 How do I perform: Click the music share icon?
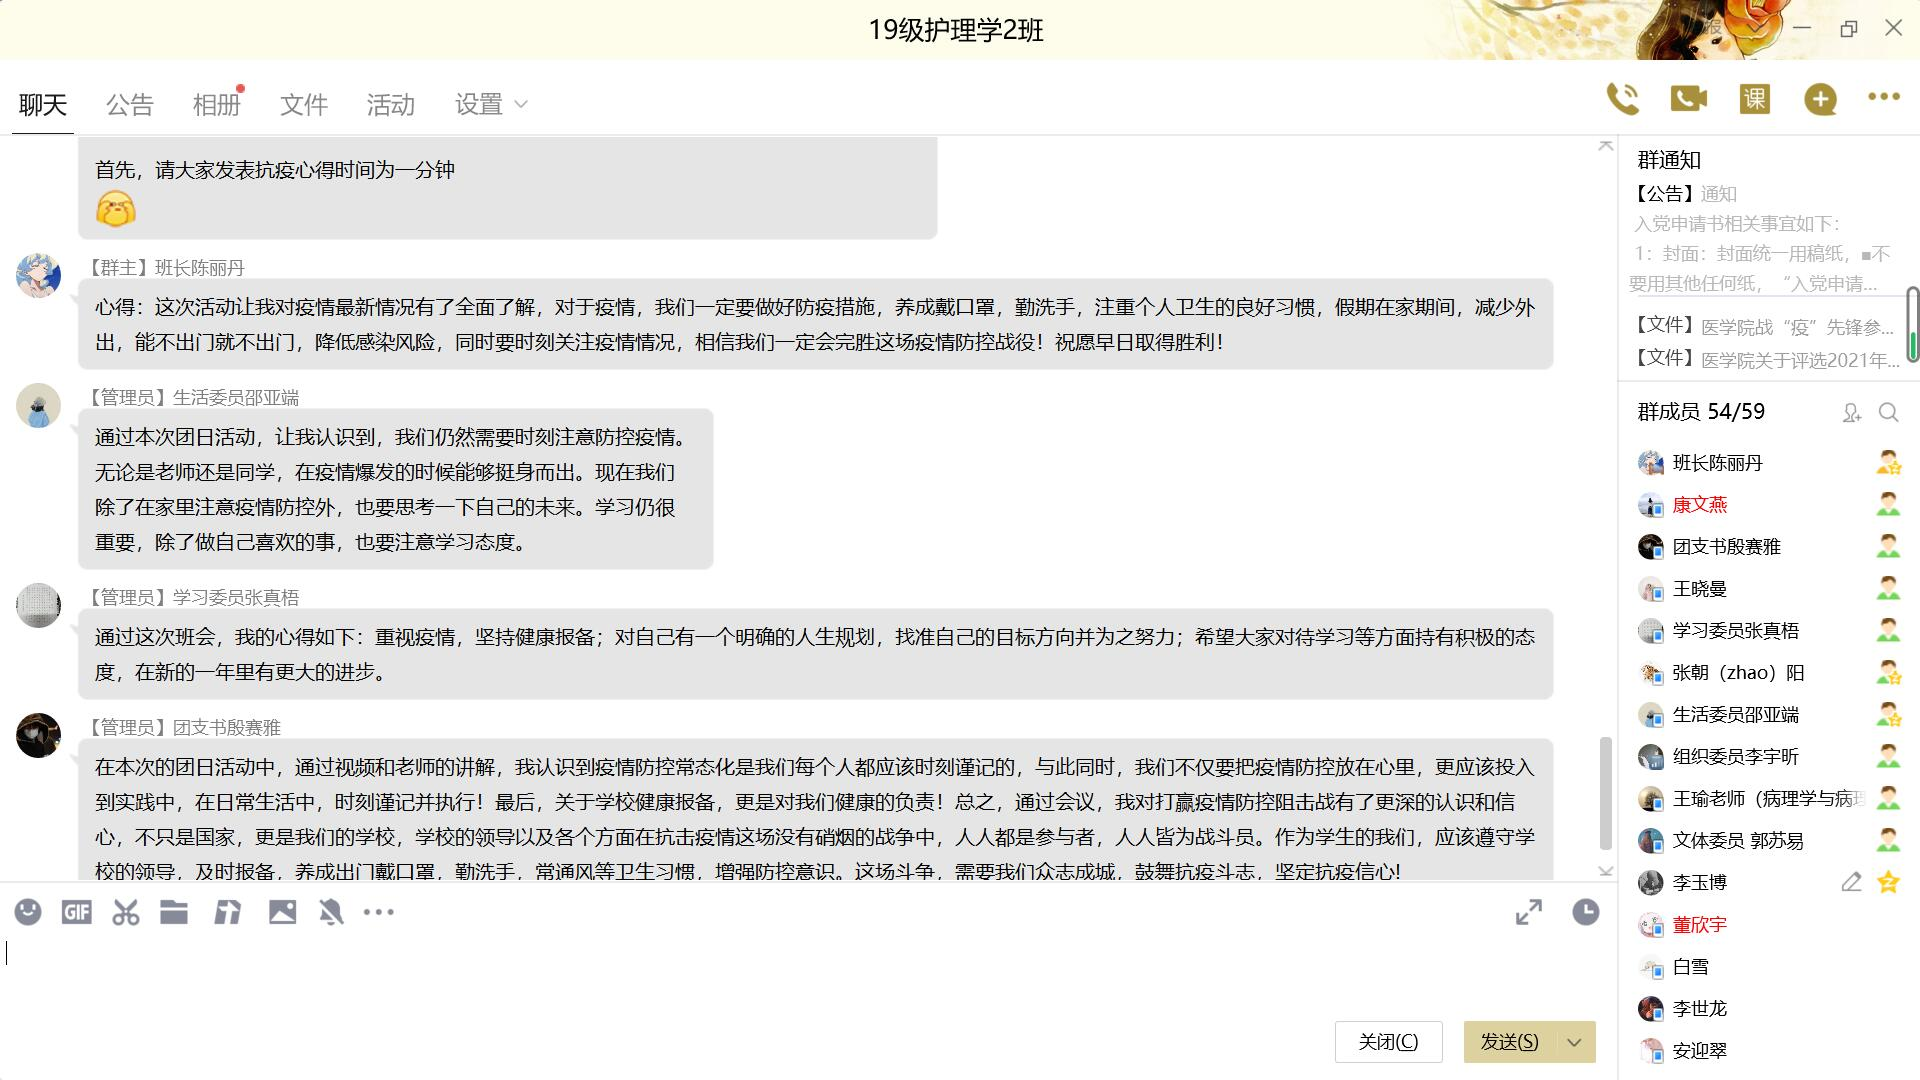click(x=228, y=912)
